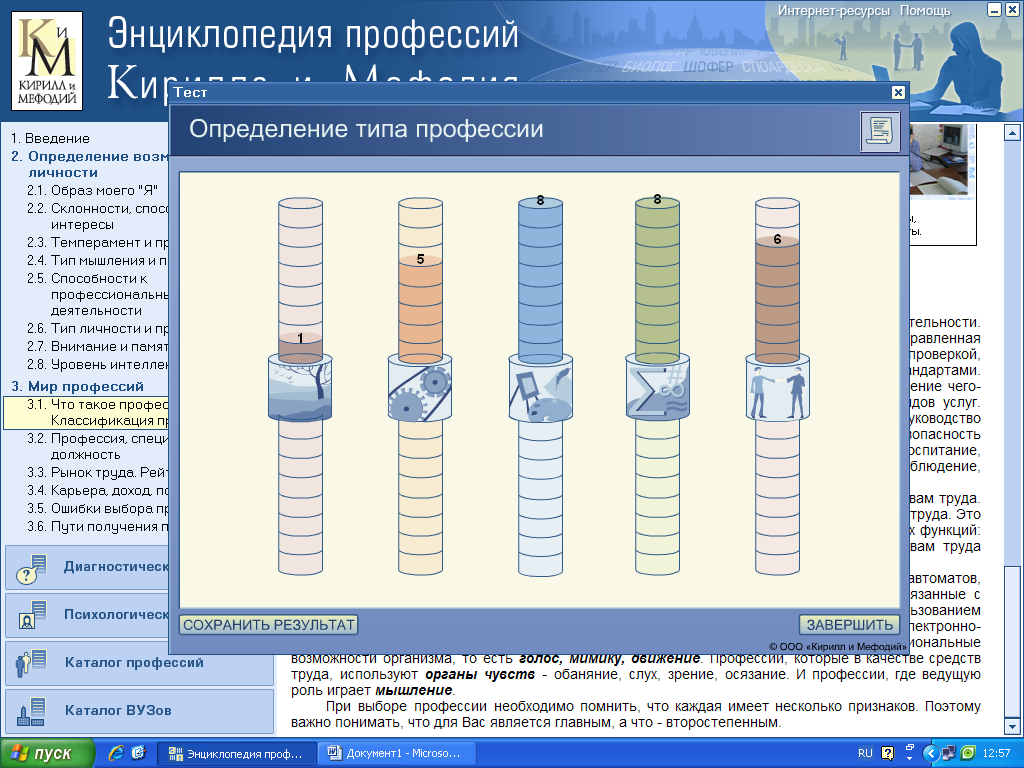Open the Помощь menu

click(x=925, y=11)
